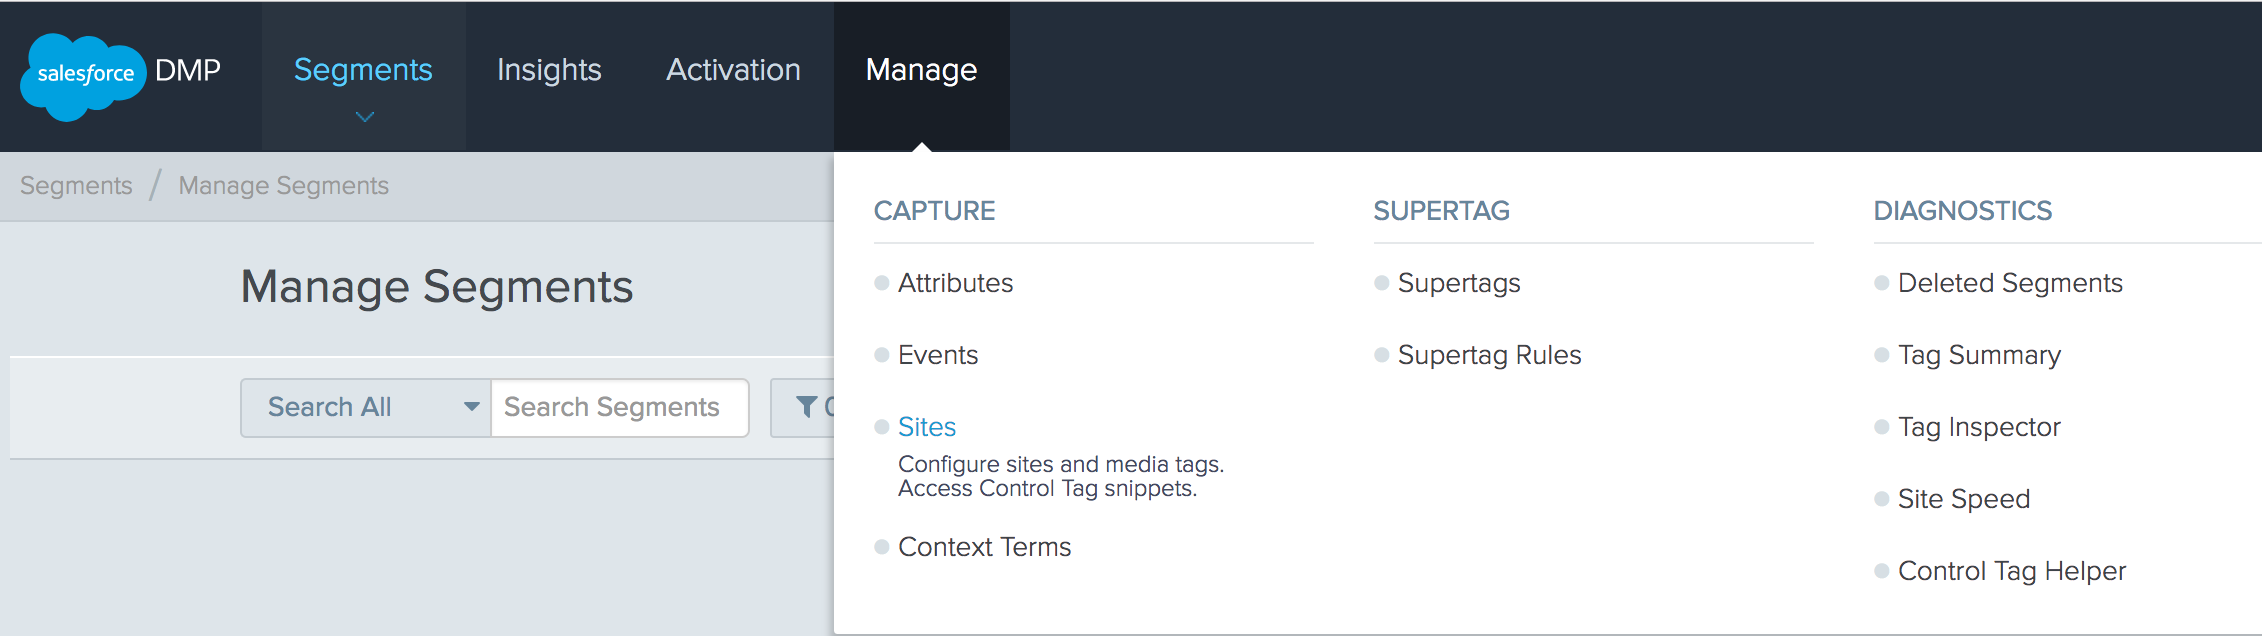The width and height of the screenshot is (2262, 636).
Task: View Deleted Segments under Diagnostics
Action: [2009, 283]
